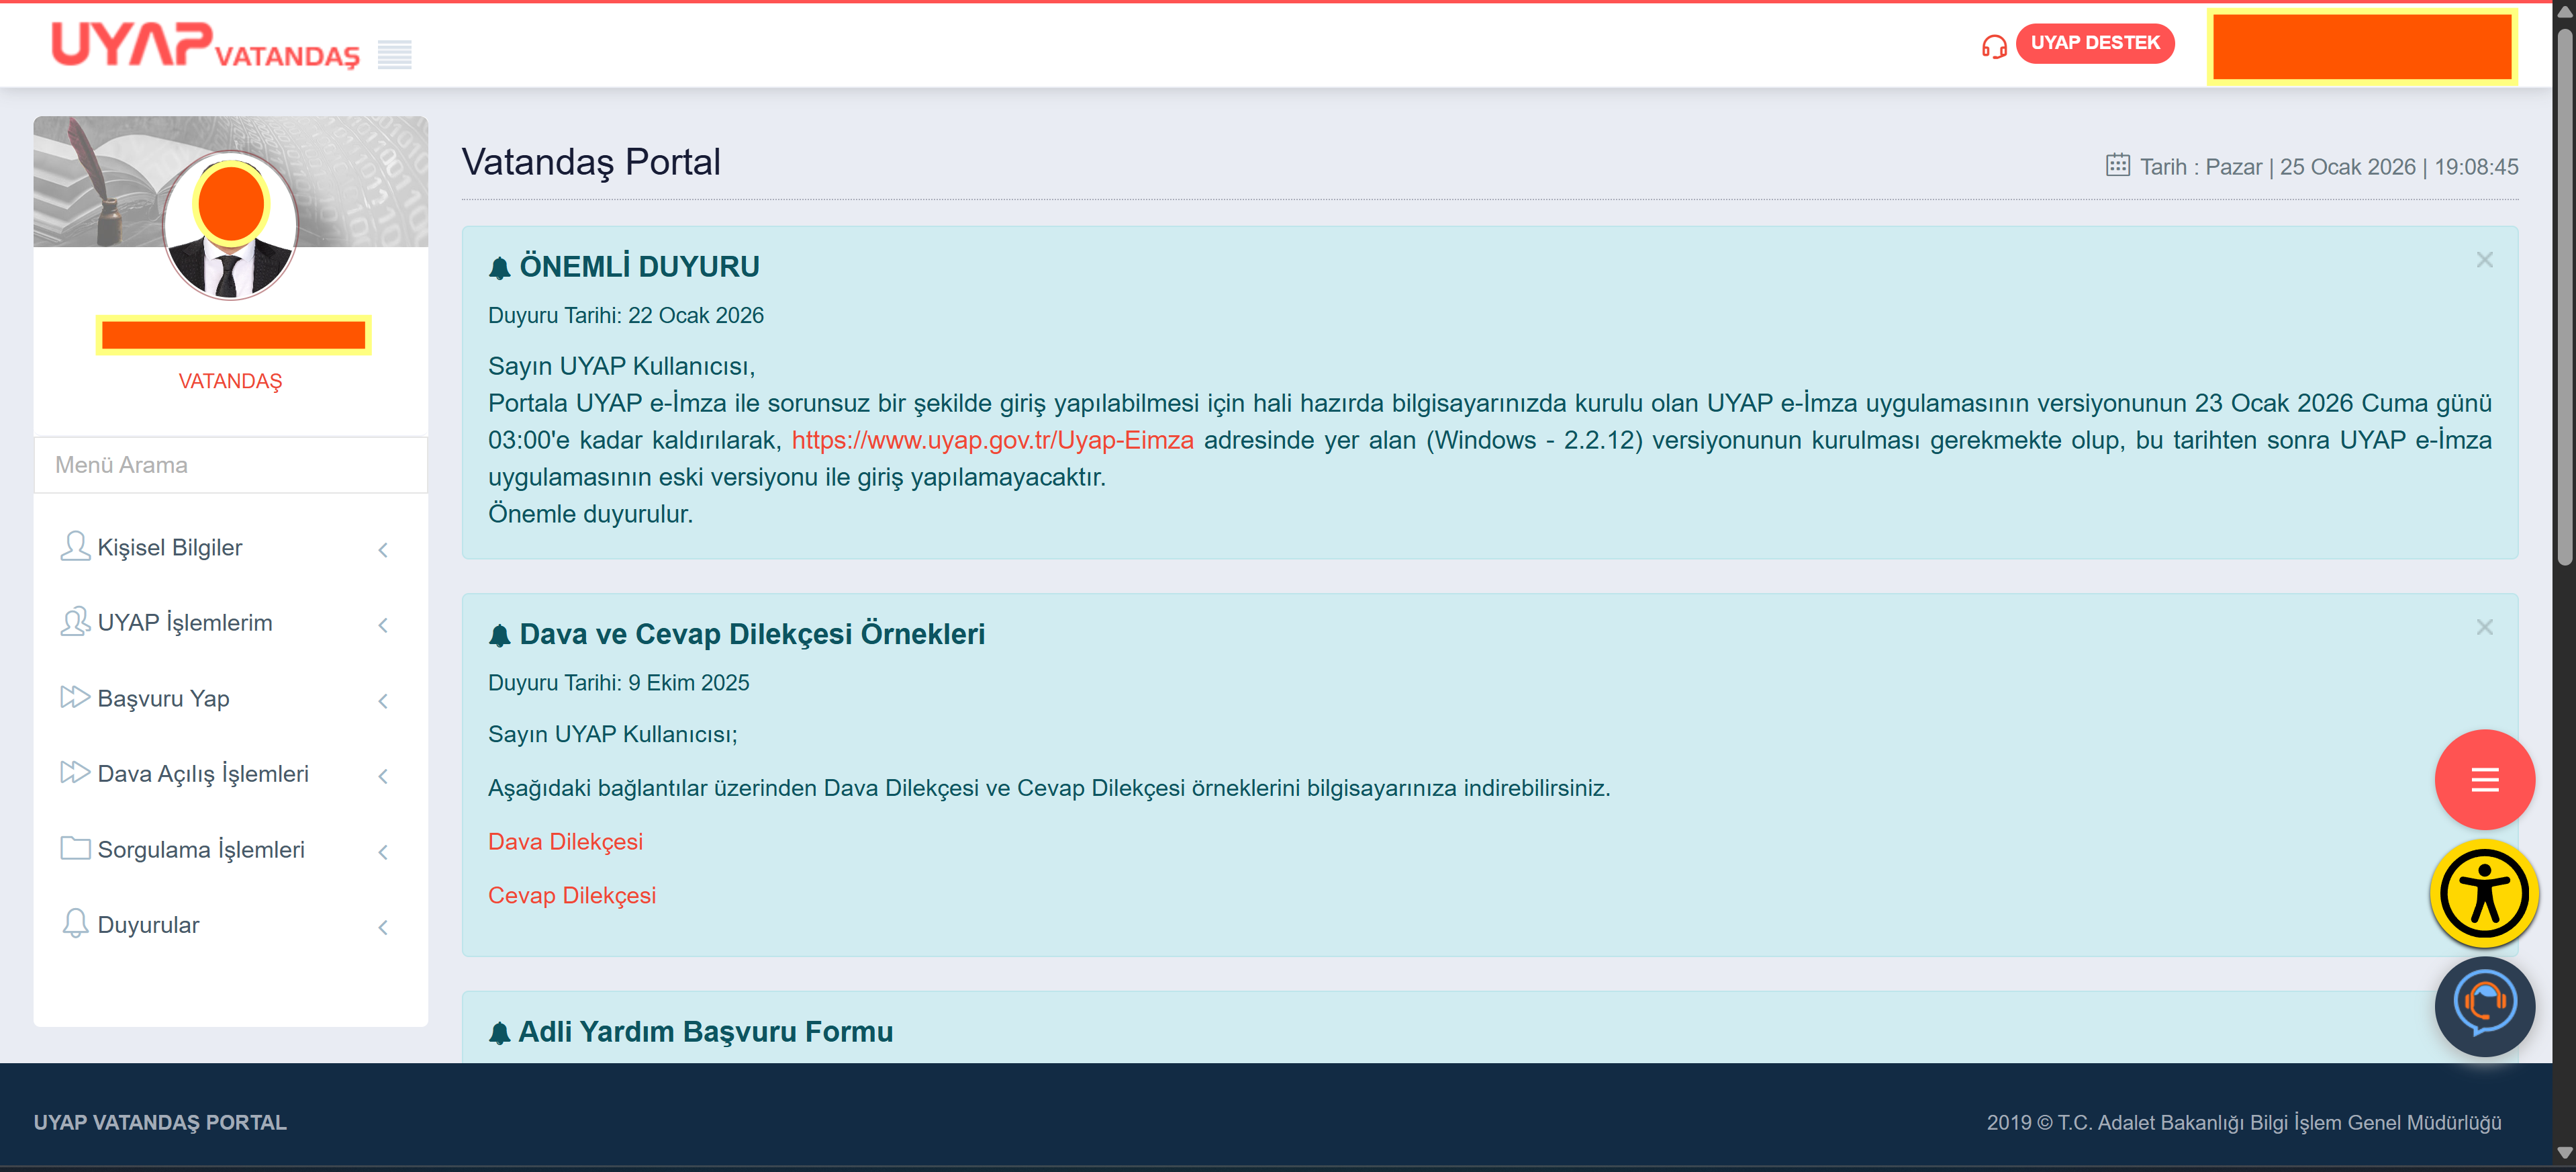Click 'Duyuru Tarihi: 22 Ocak 2026' text

tap(625, 315)
